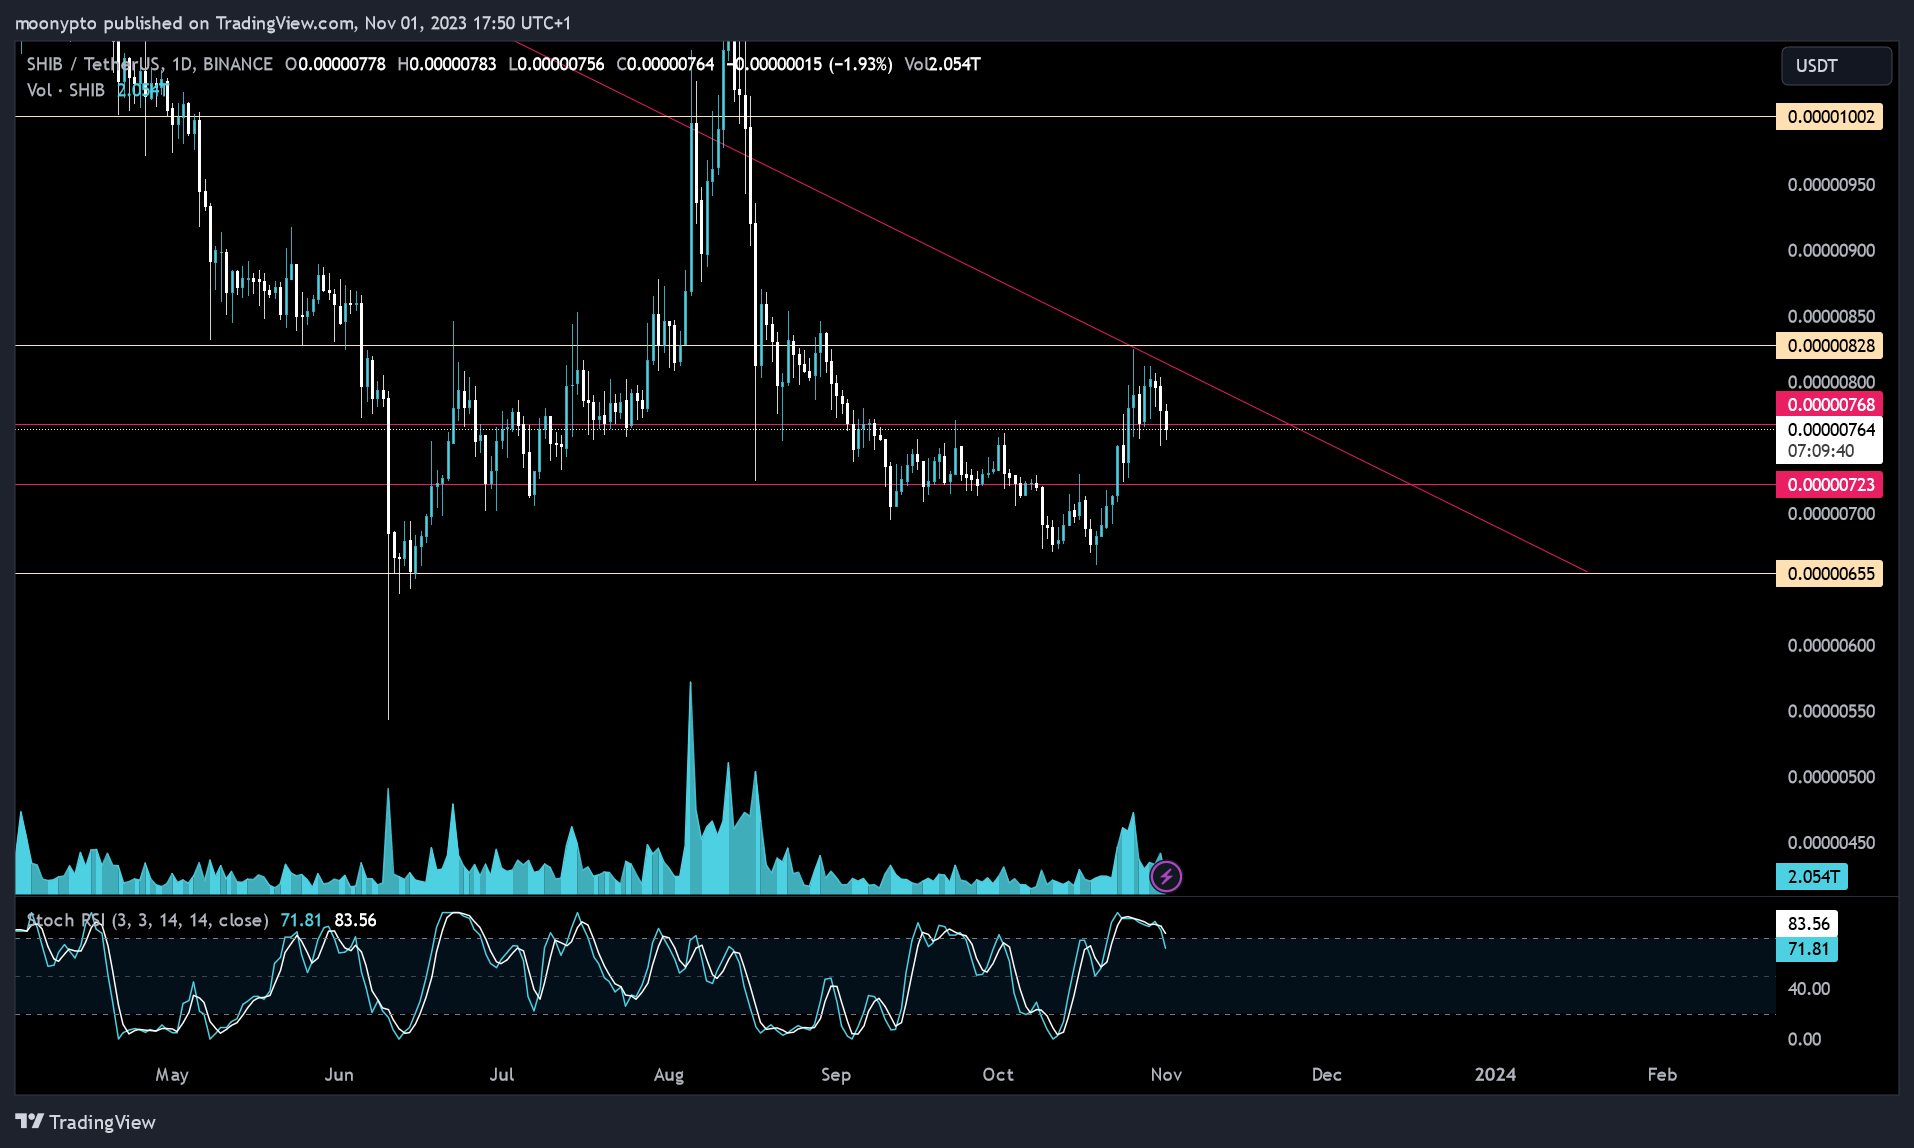The height and width of the screenshot is (1148, 1914).
Task: Click the Feb date on time axis
Action: (1662, 1075)
